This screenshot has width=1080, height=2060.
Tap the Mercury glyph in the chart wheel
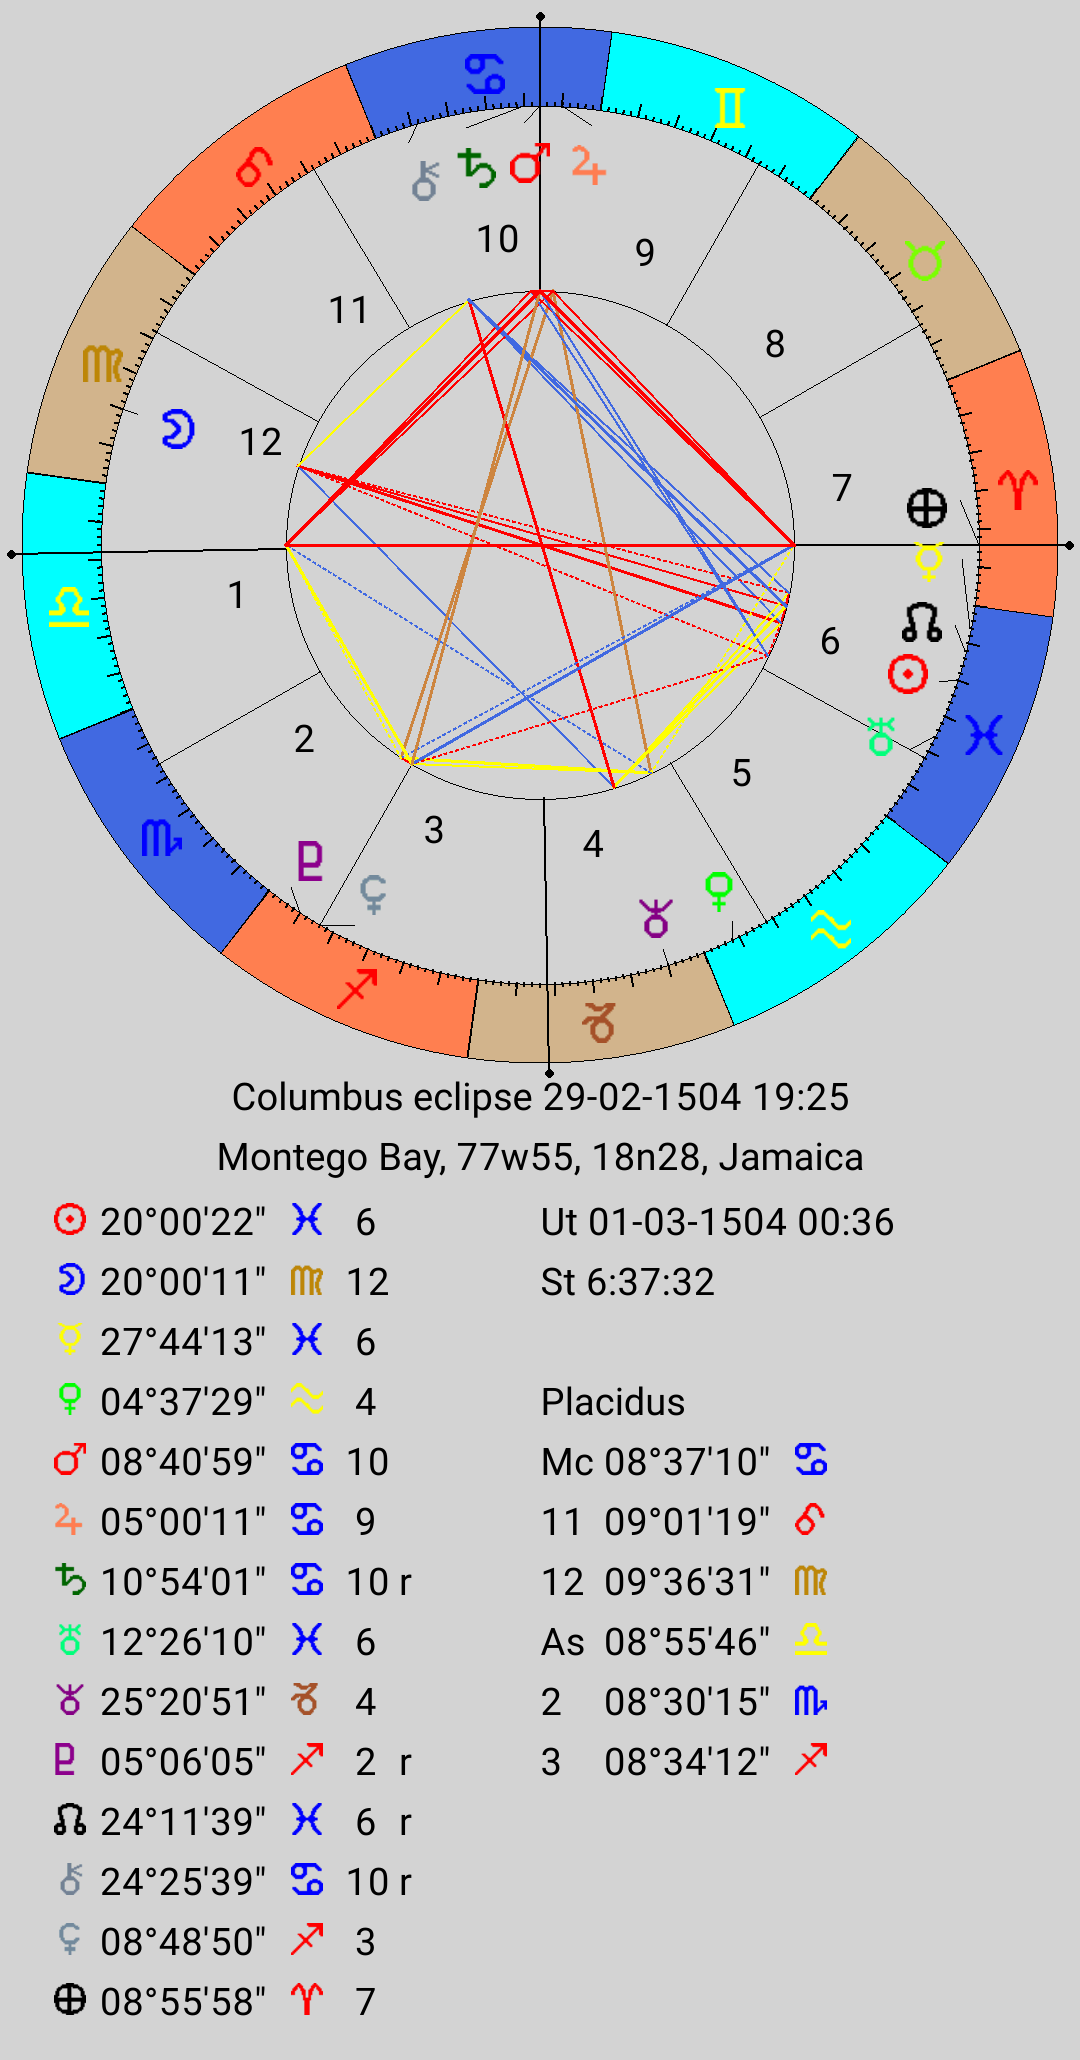tap(929, 561)
